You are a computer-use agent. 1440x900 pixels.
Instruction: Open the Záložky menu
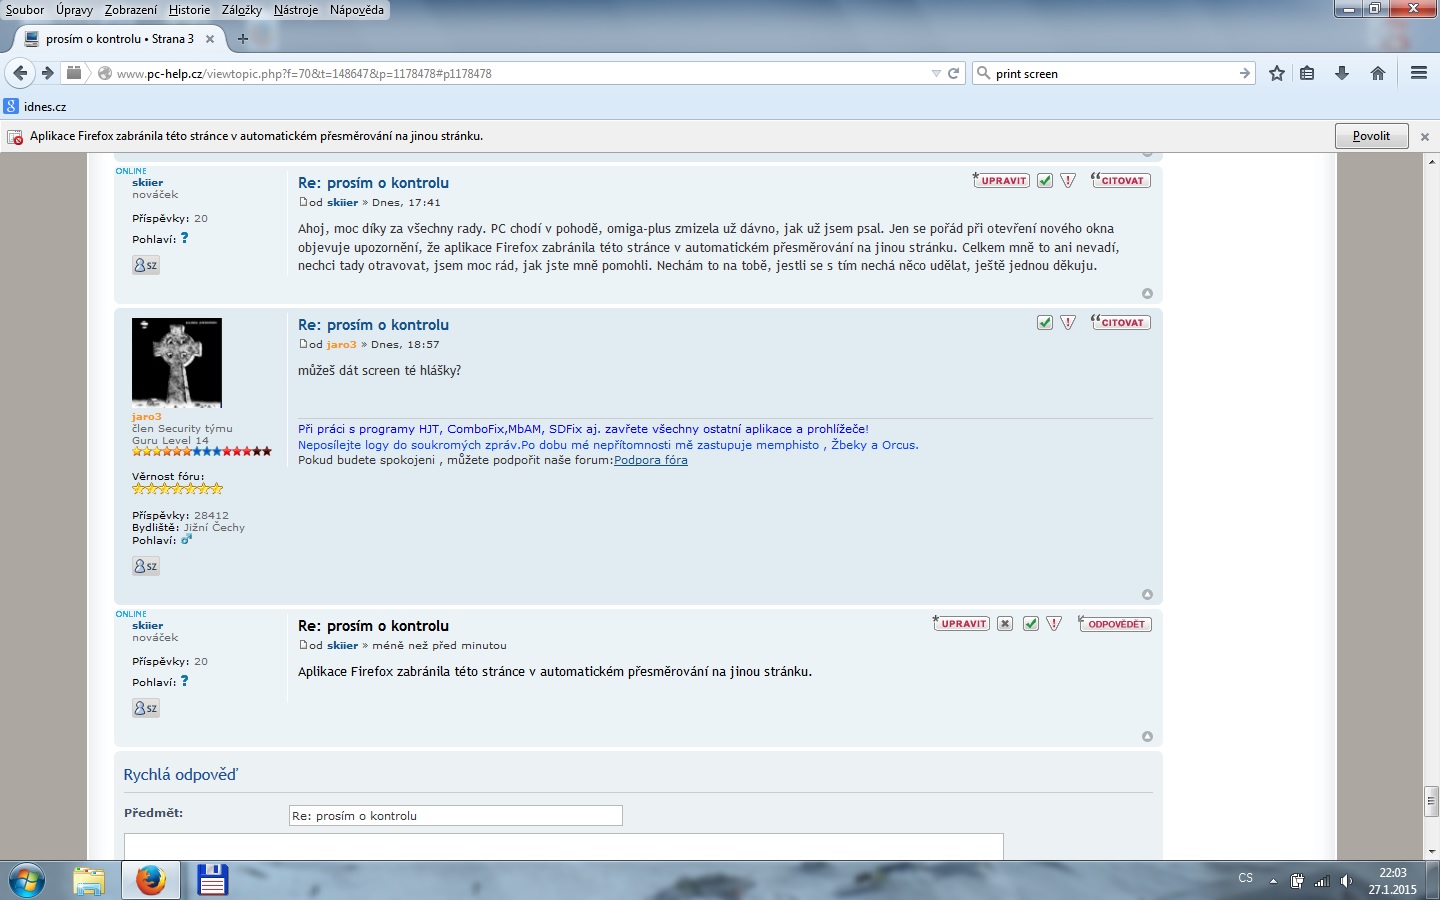(x=242, y=10)
